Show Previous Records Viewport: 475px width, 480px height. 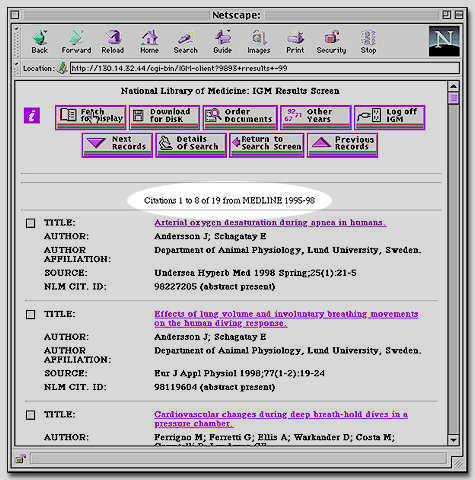(342, 145)
